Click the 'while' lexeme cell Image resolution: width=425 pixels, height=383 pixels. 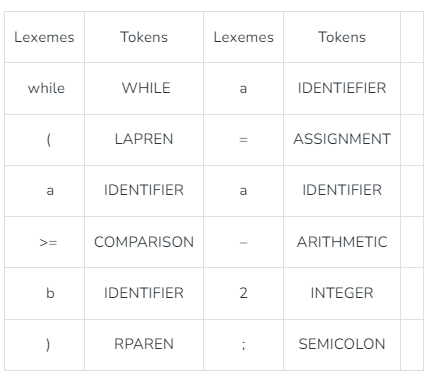(x=45, y=88)
